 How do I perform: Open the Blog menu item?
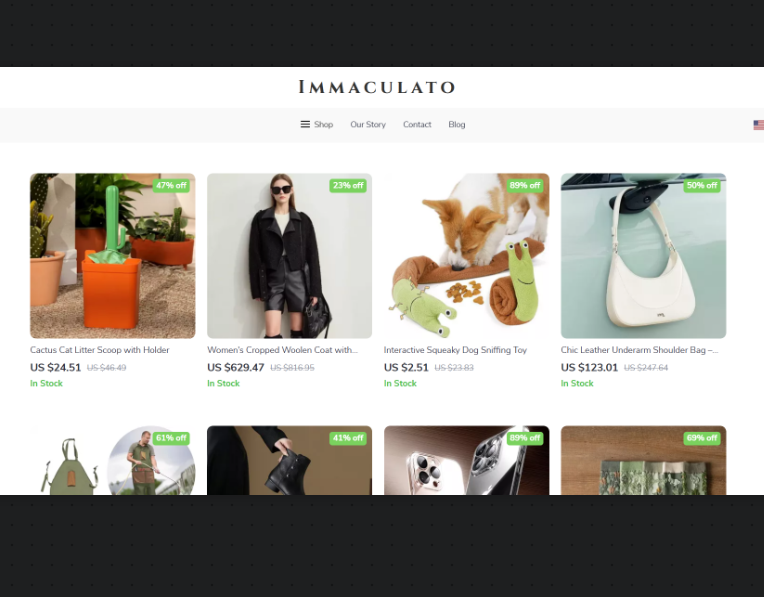click(457, 124)
